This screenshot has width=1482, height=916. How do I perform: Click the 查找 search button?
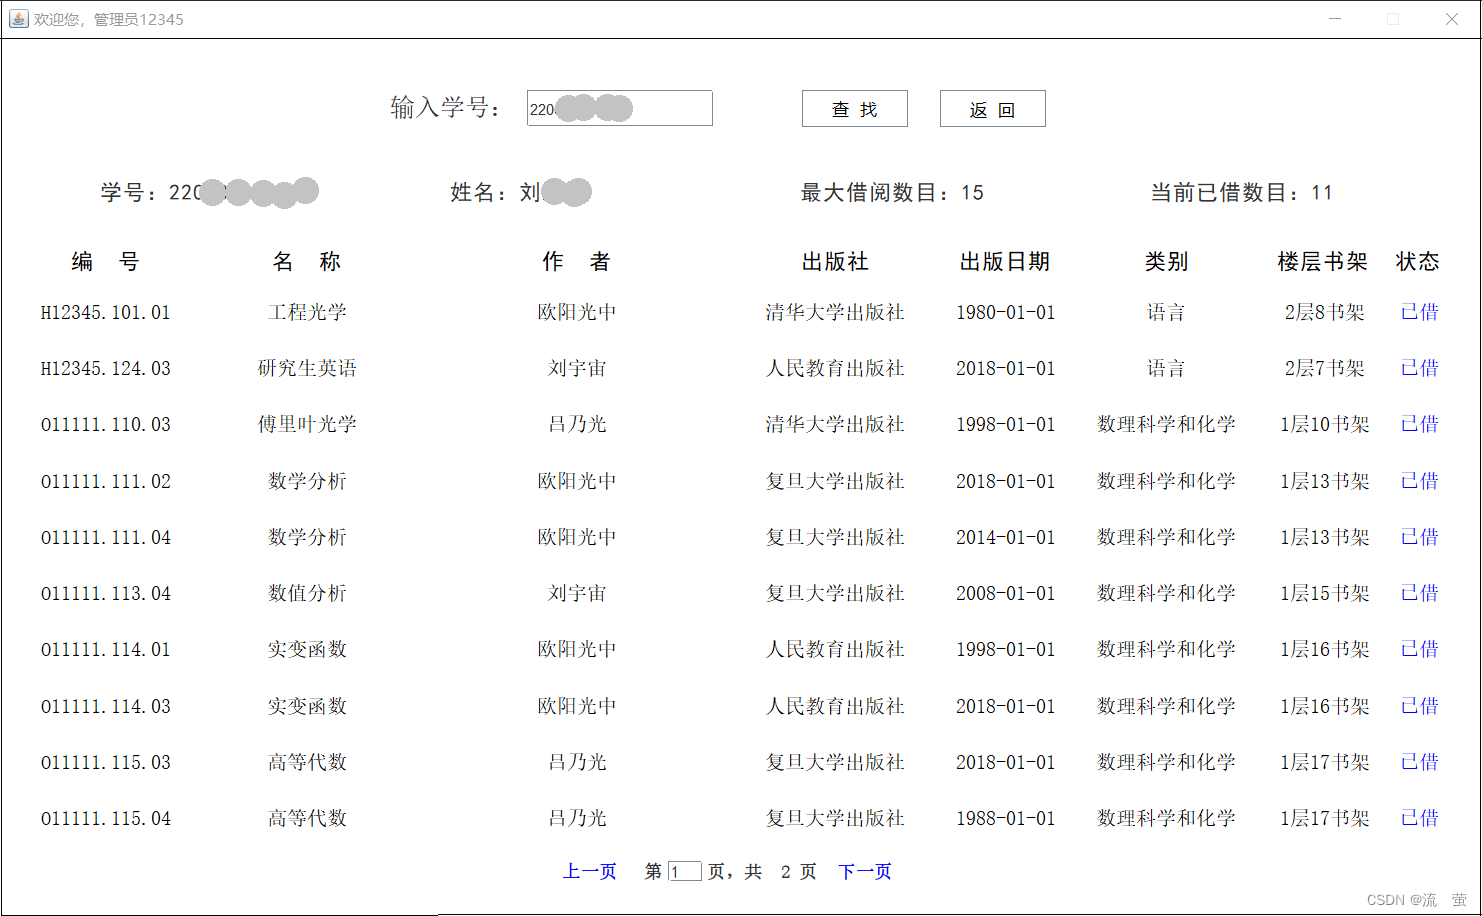tap(854, 109)
